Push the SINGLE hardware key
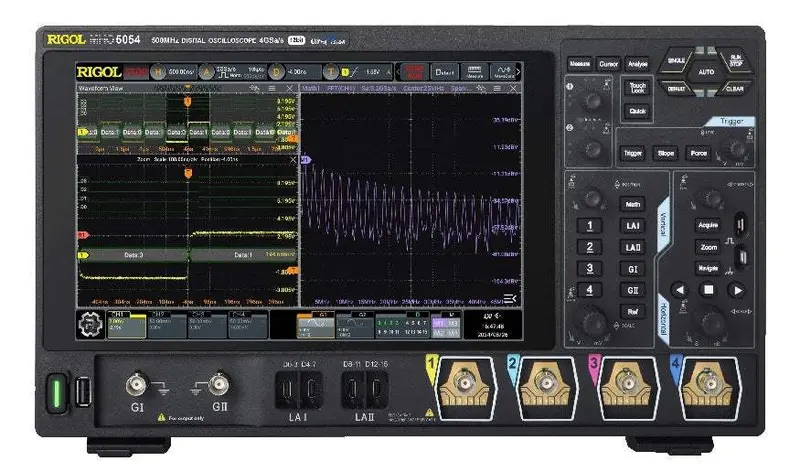This screenshot has width=800, height=472. [676, 61]
